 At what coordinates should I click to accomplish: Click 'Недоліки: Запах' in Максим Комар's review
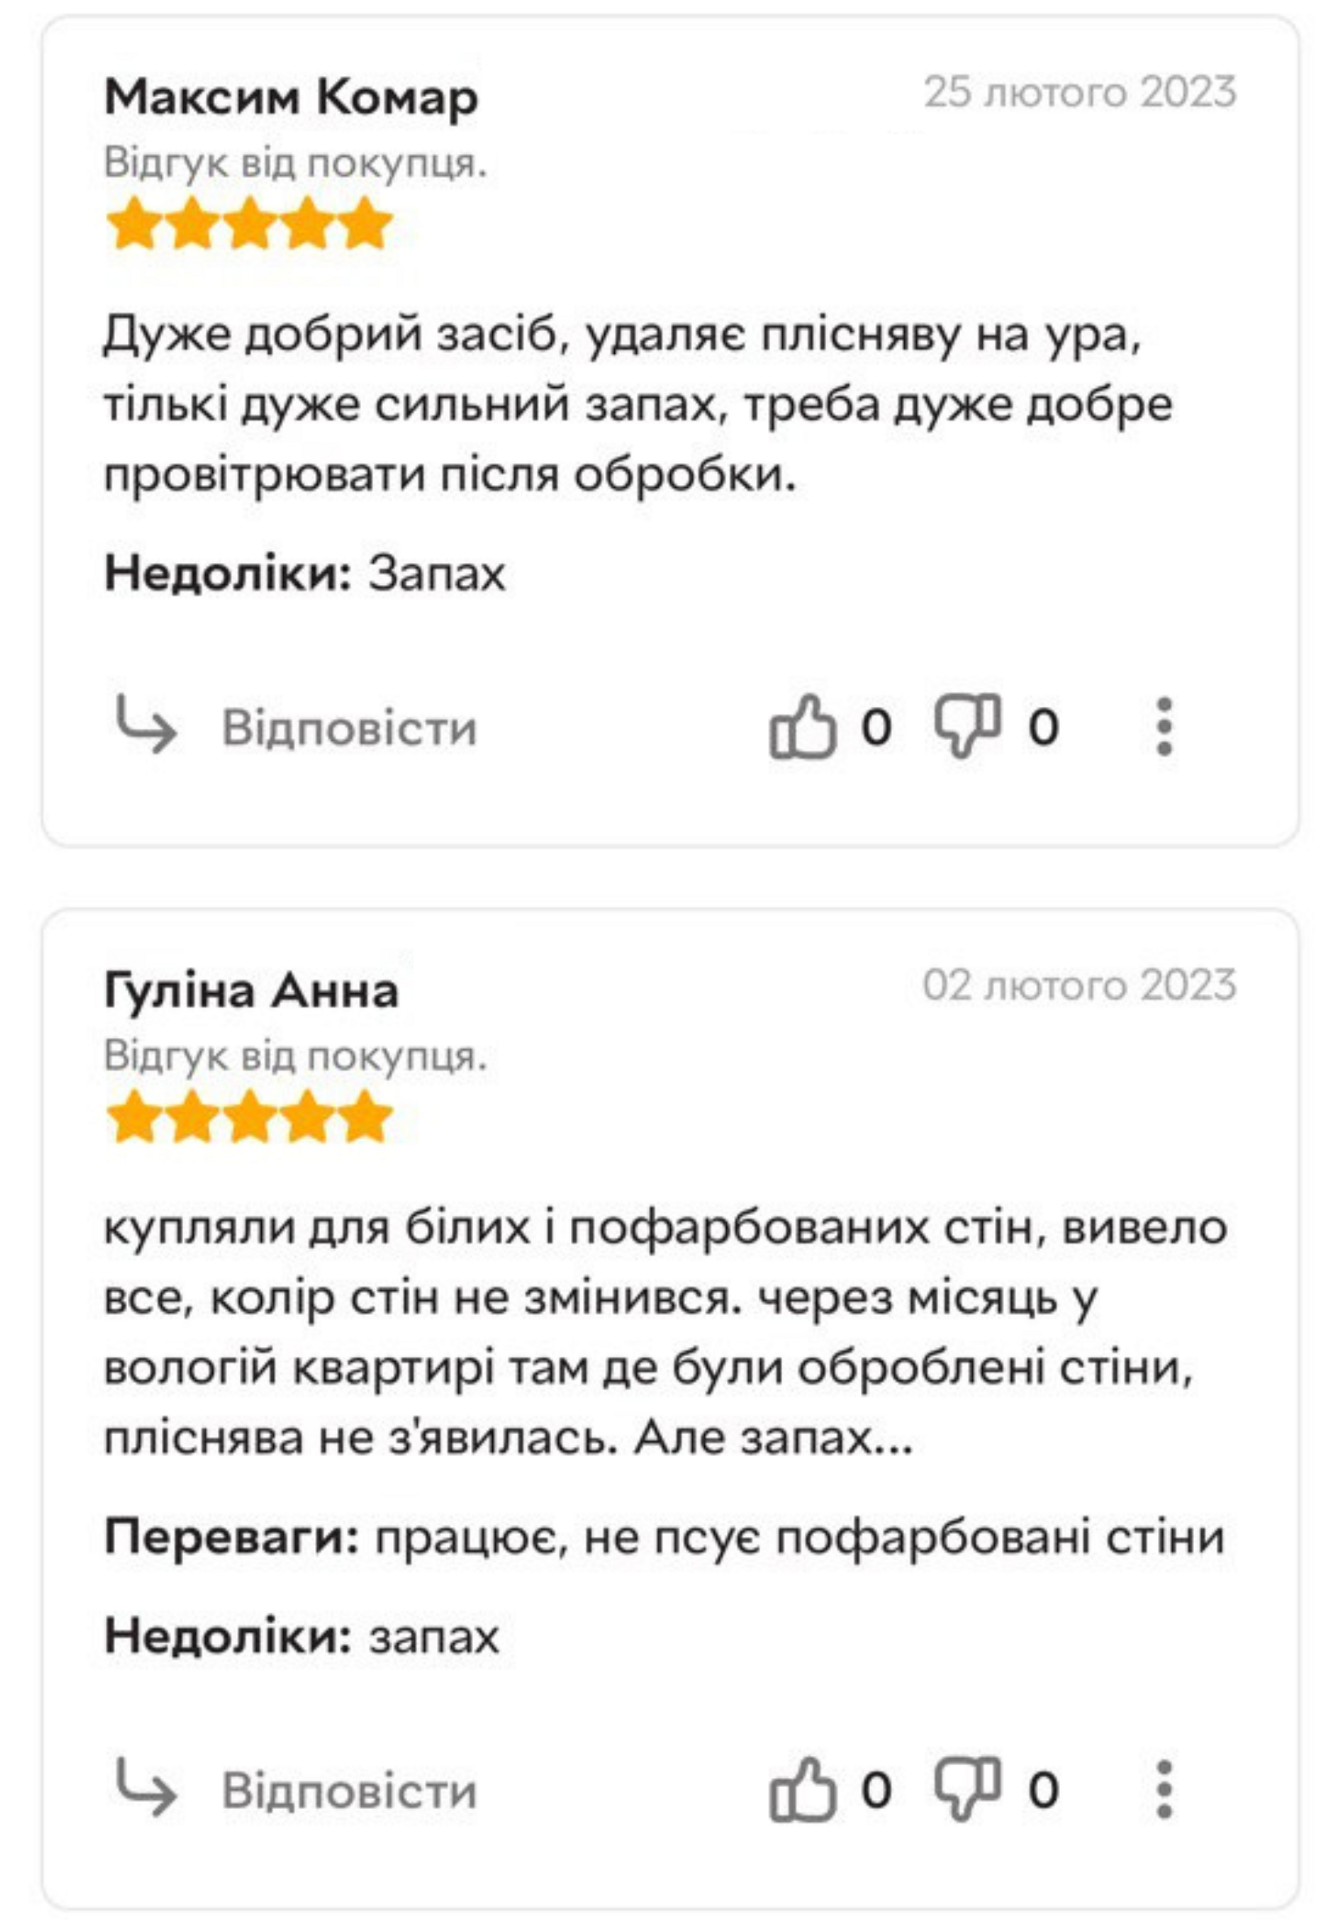[305, 574]
